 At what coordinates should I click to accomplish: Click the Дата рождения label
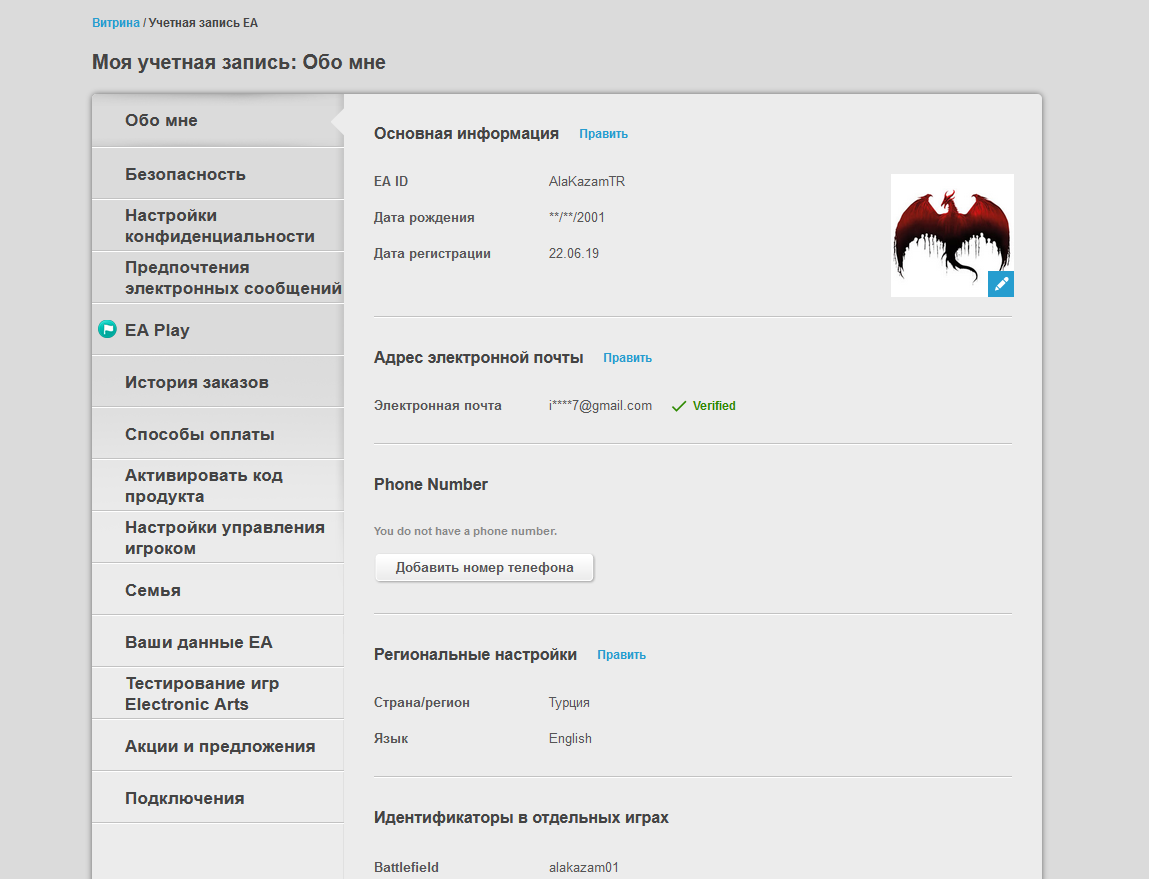click(424, 218)
